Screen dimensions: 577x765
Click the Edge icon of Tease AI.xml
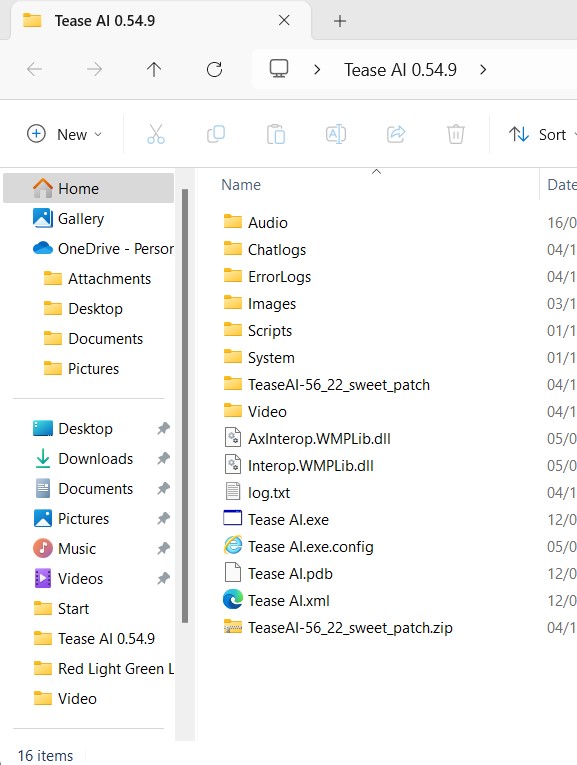coord(233,600)
